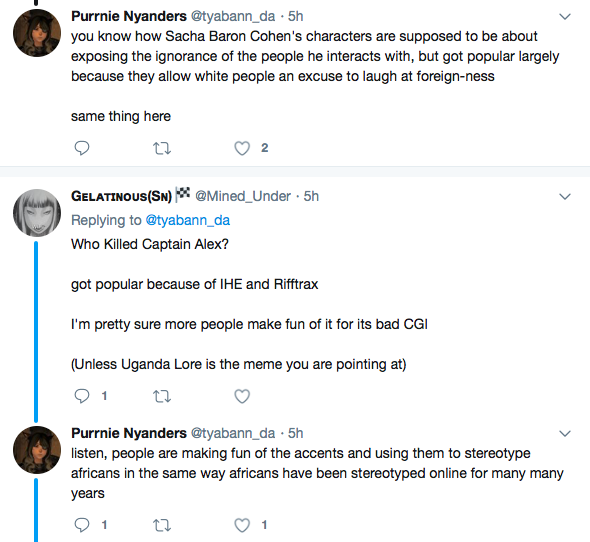Reply to the Sacha Baron Cohen tweet
Screen dimensions: 590x542
82,148
